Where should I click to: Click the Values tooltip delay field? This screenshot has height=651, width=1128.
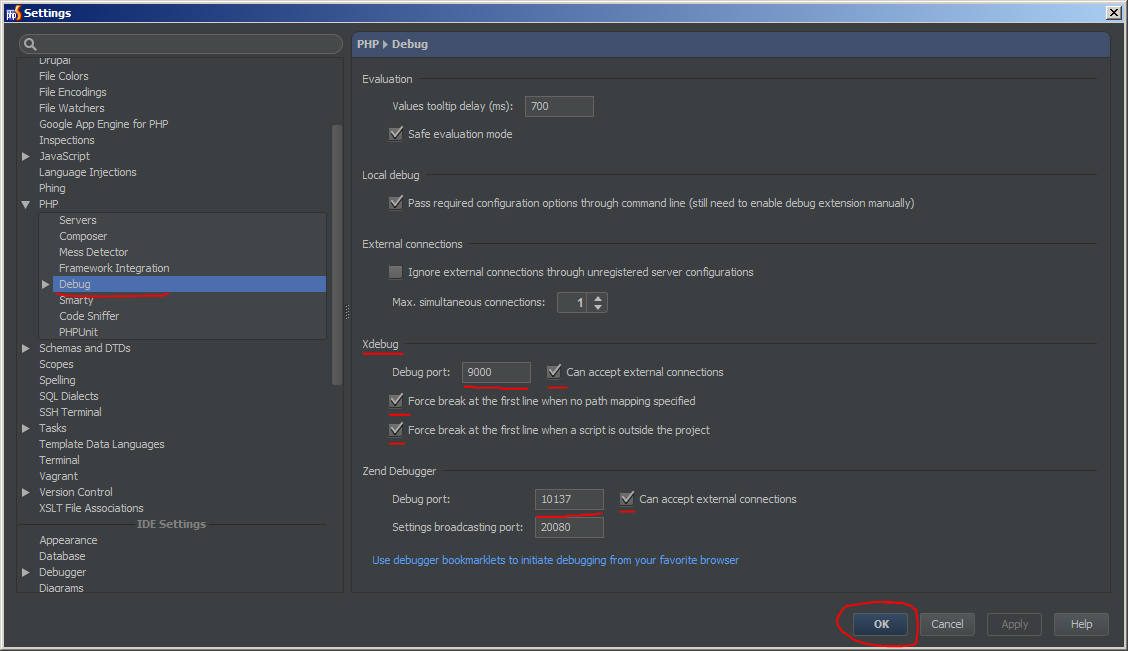click(x=559, y=106)
